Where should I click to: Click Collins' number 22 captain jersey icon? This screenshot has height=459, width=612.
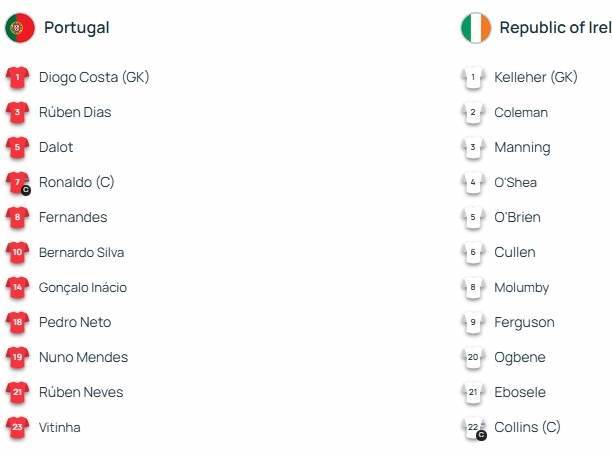[473, 428]
